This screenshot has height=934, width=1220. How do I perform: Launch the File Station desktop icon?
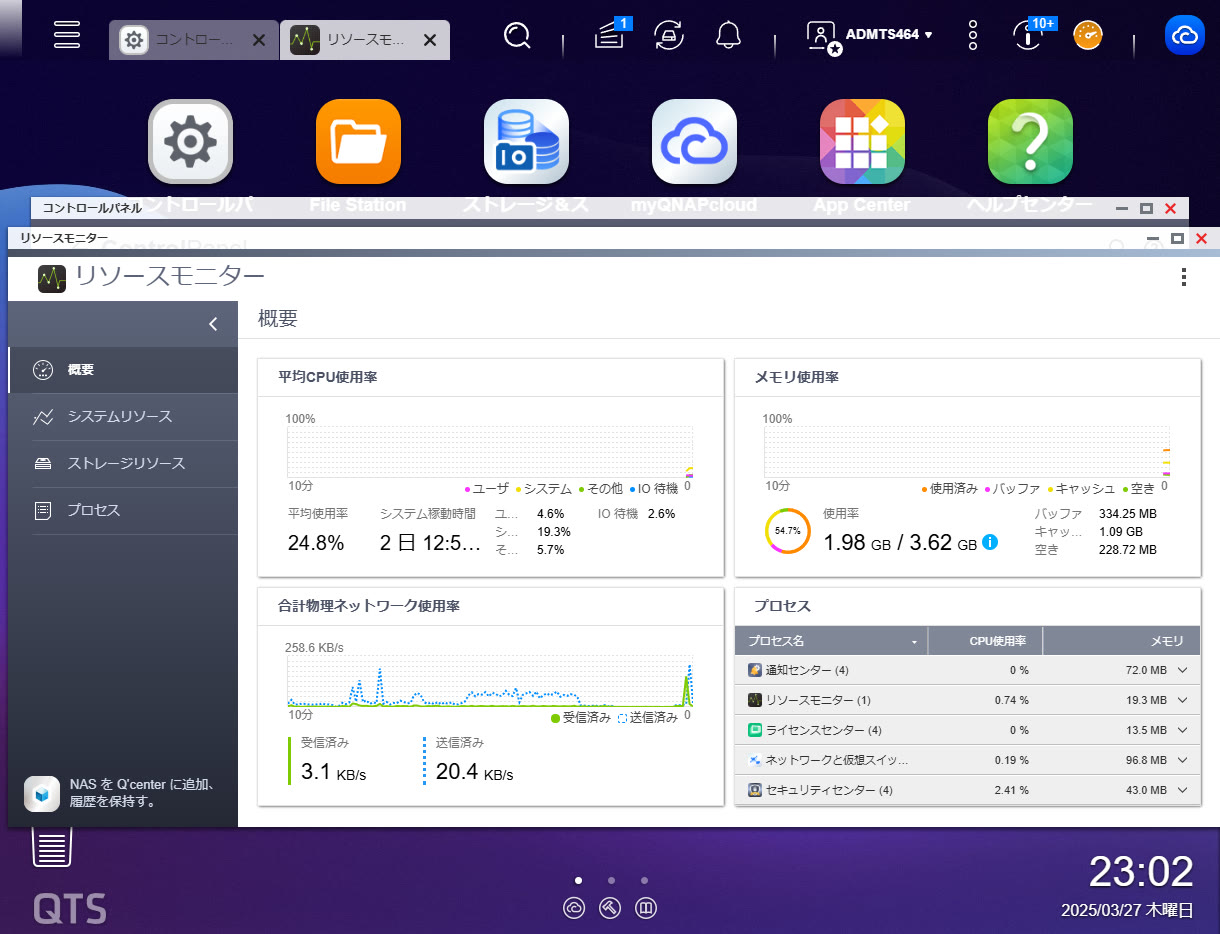(358, 142)
